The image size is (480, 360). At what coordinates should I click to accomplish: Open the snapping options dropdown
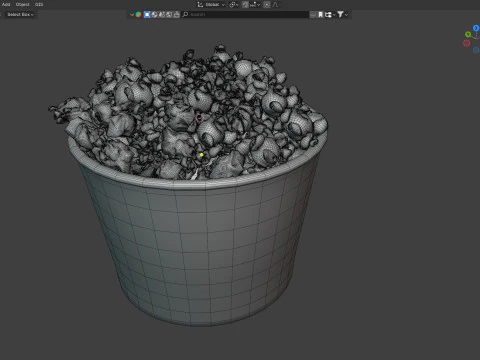[x=255, y=5]
